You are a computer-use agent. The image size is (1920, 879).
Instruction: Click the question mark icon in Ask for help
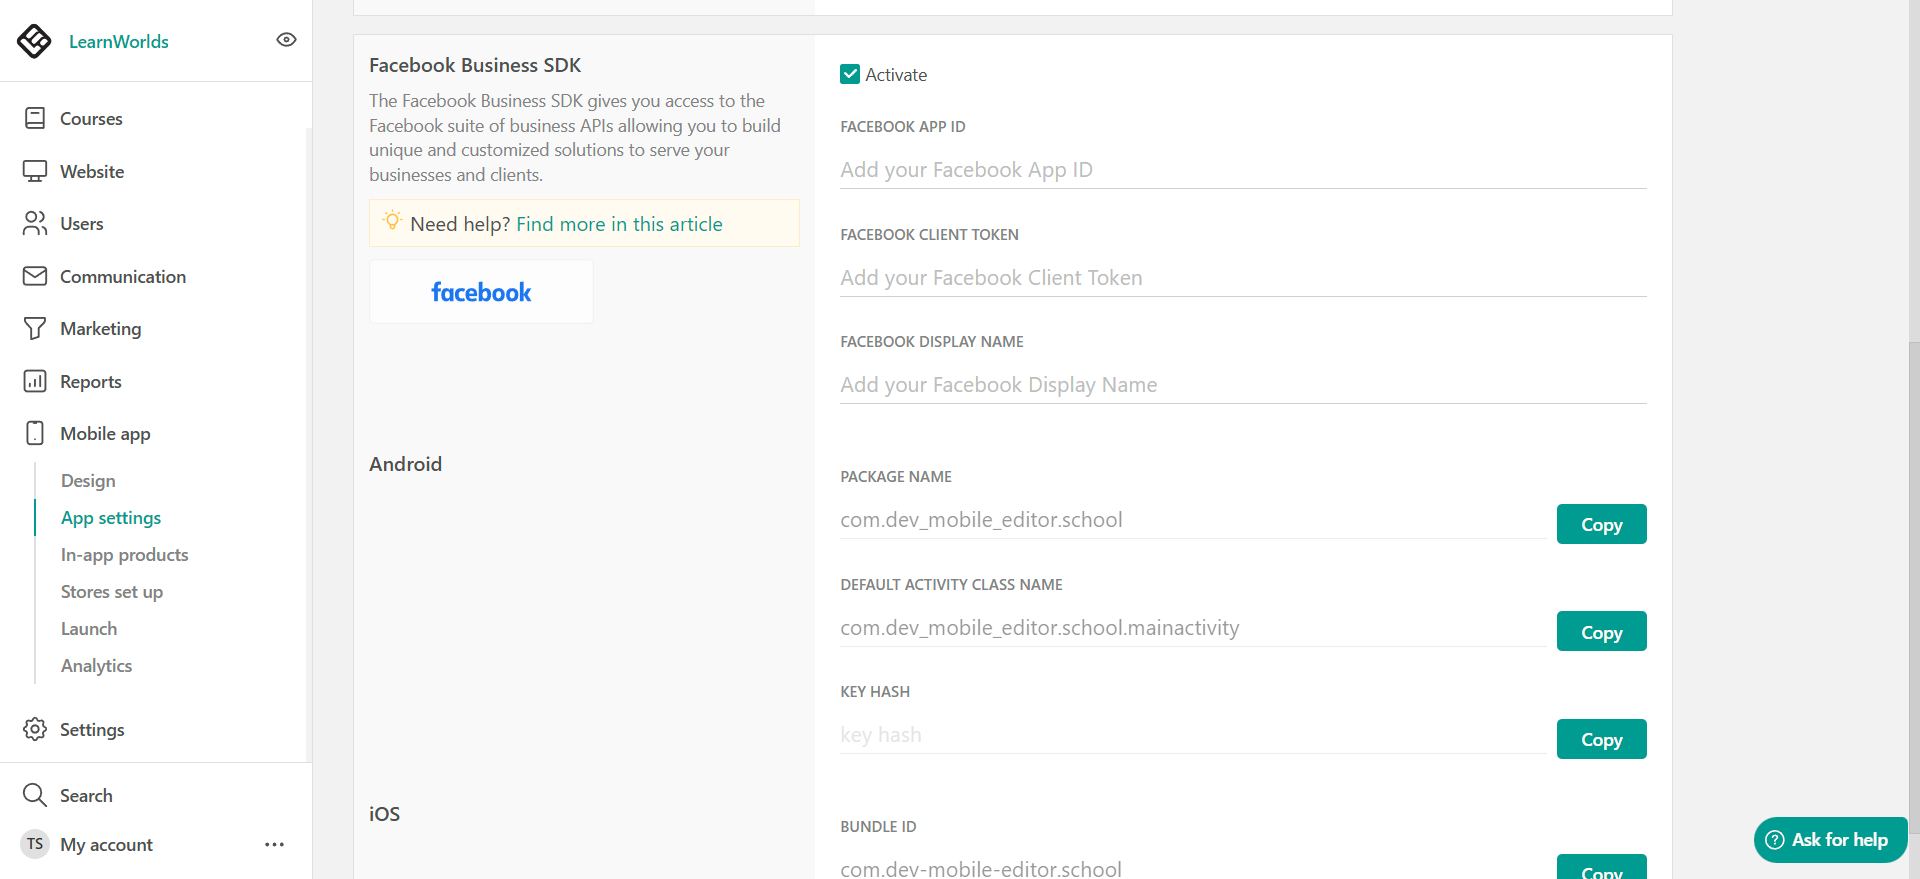(1775, 840)
